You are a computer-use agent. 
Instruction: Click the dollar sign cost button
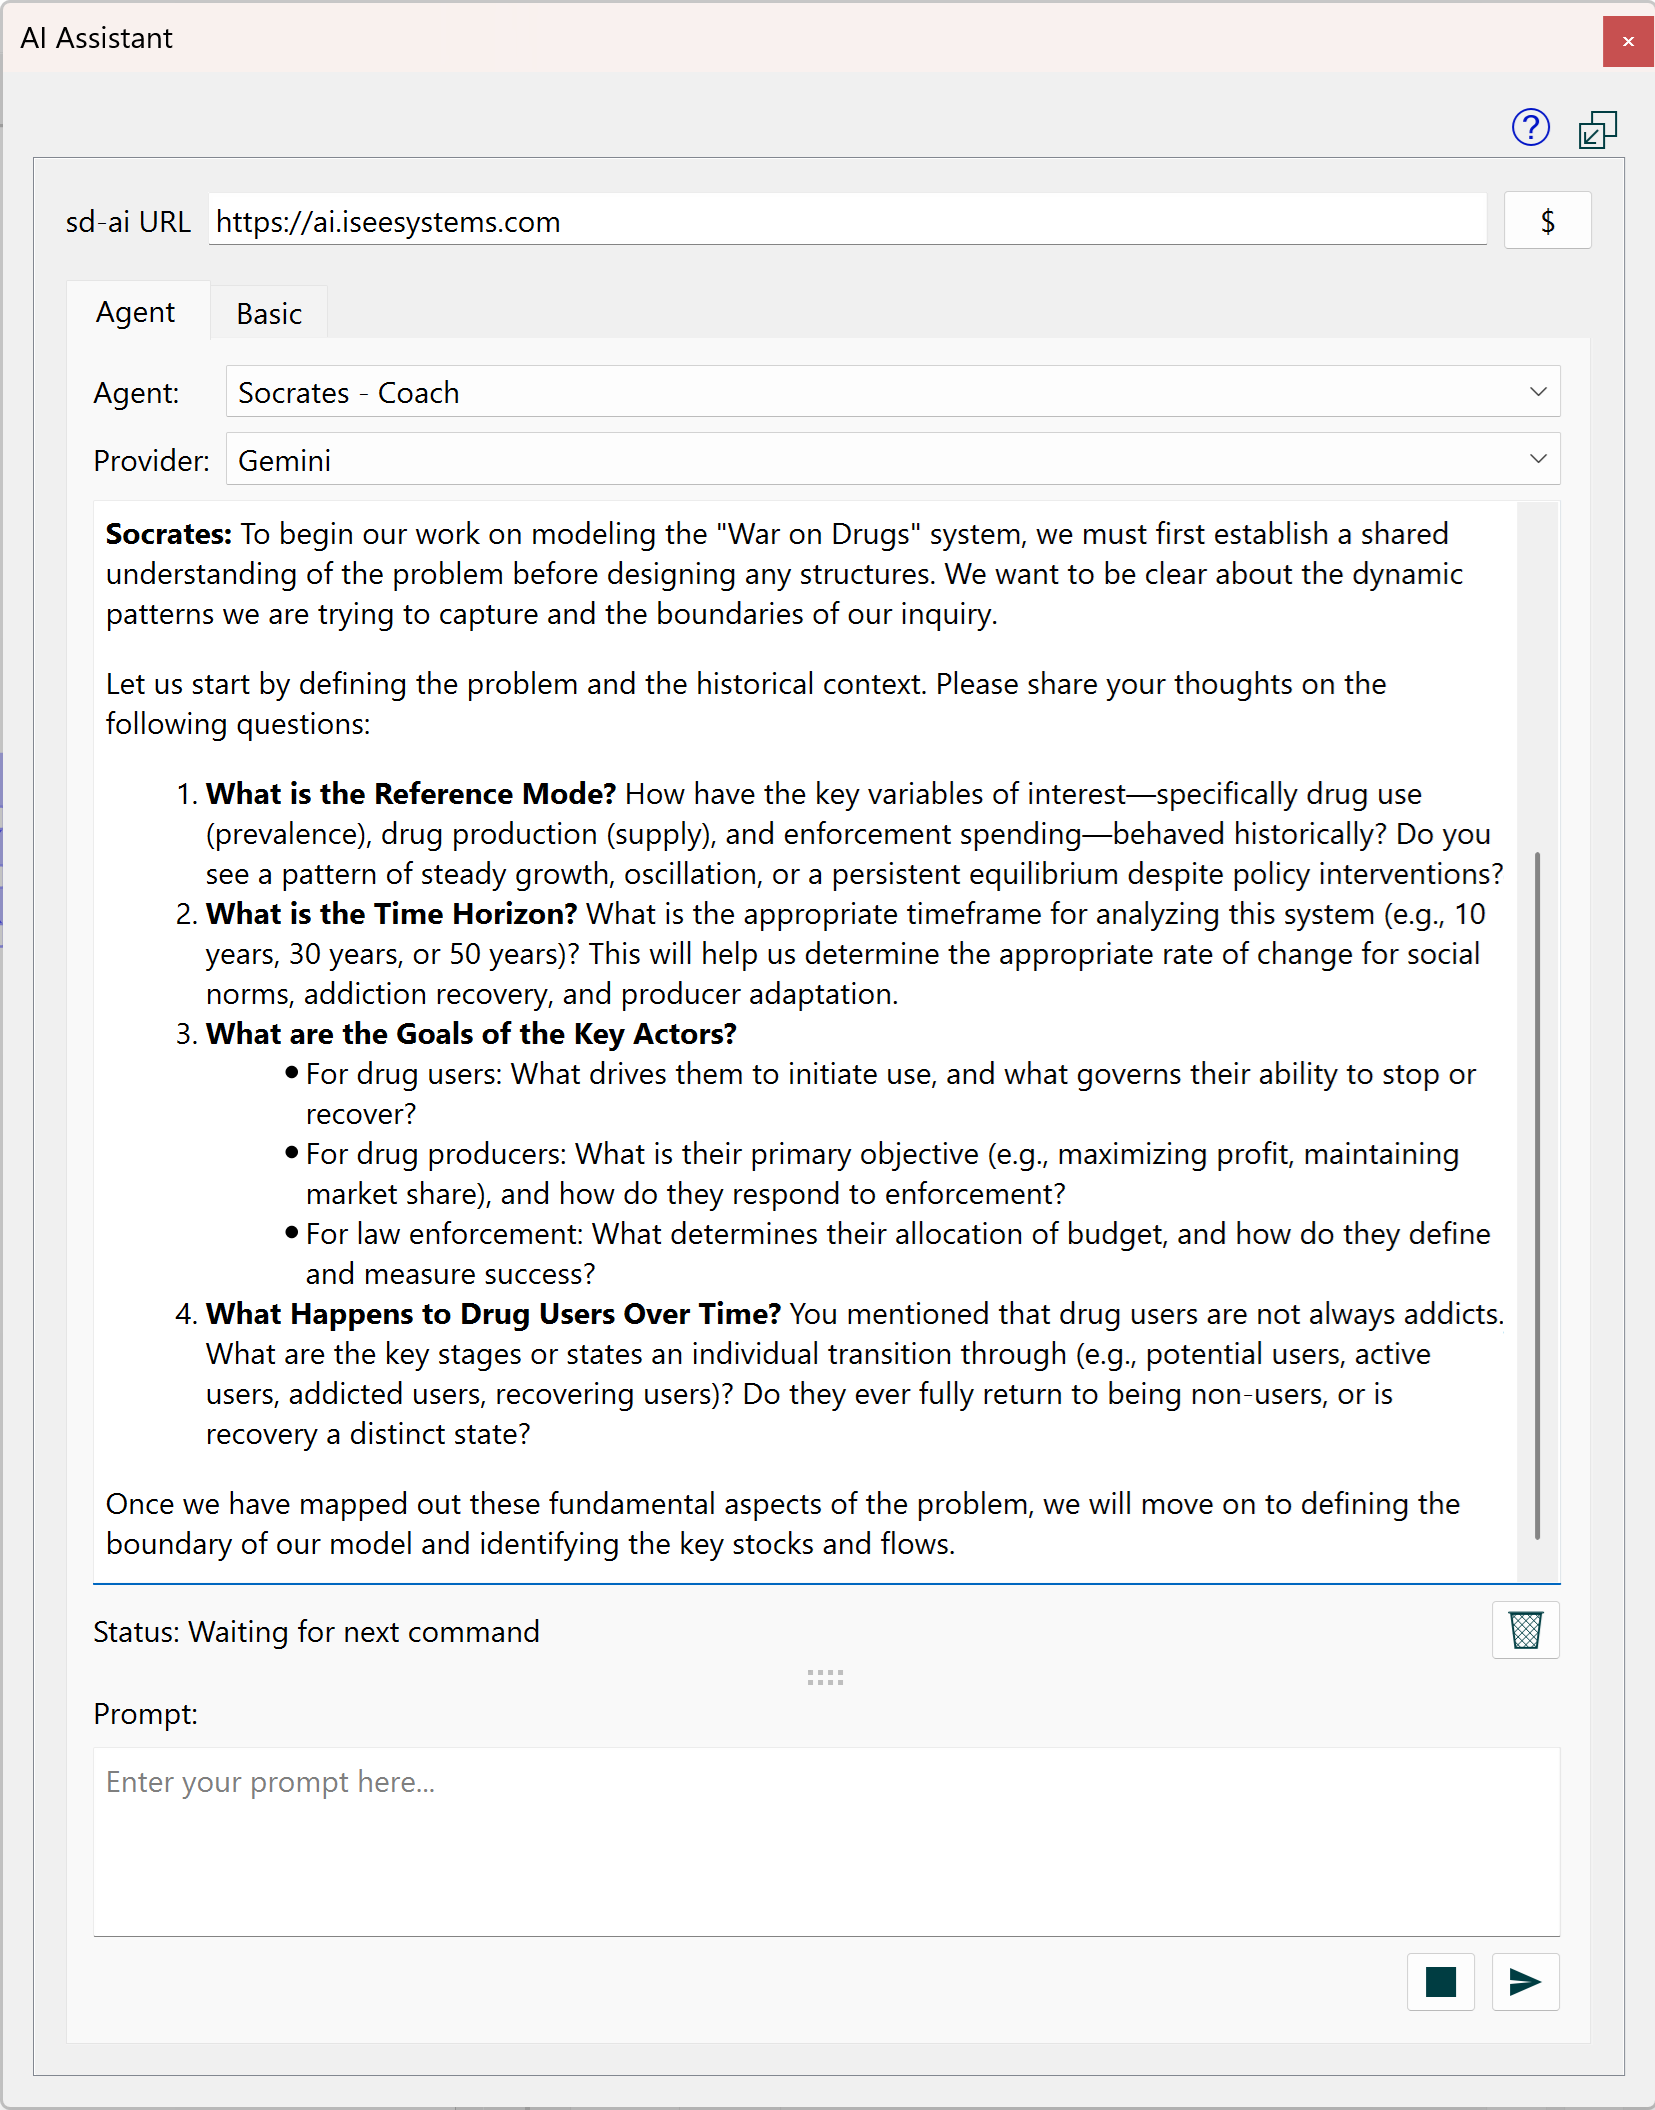point(1547,221)
